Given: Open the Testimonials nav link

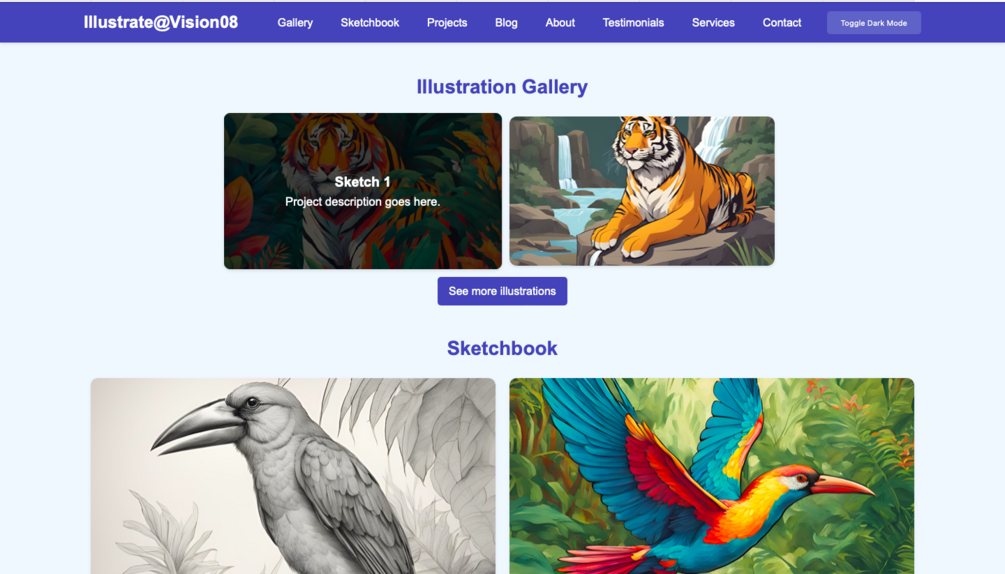Looking at the screenshot, I should (633, 22).
